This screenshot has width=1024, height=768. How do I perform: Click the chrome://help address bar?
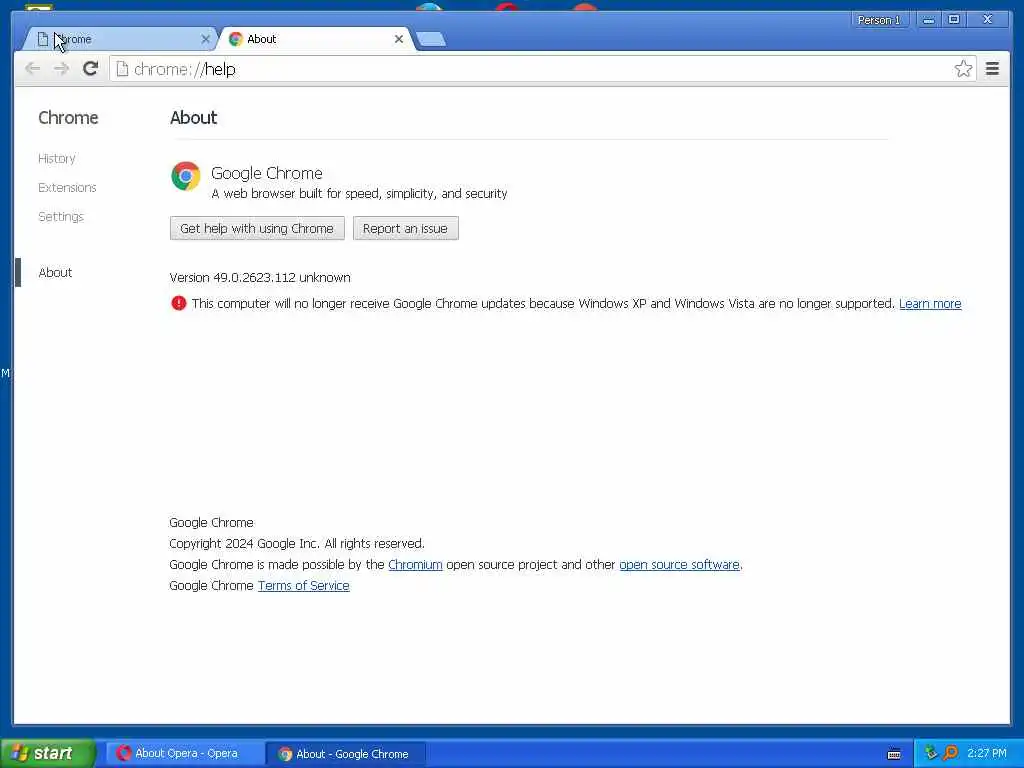pos(542,69)
